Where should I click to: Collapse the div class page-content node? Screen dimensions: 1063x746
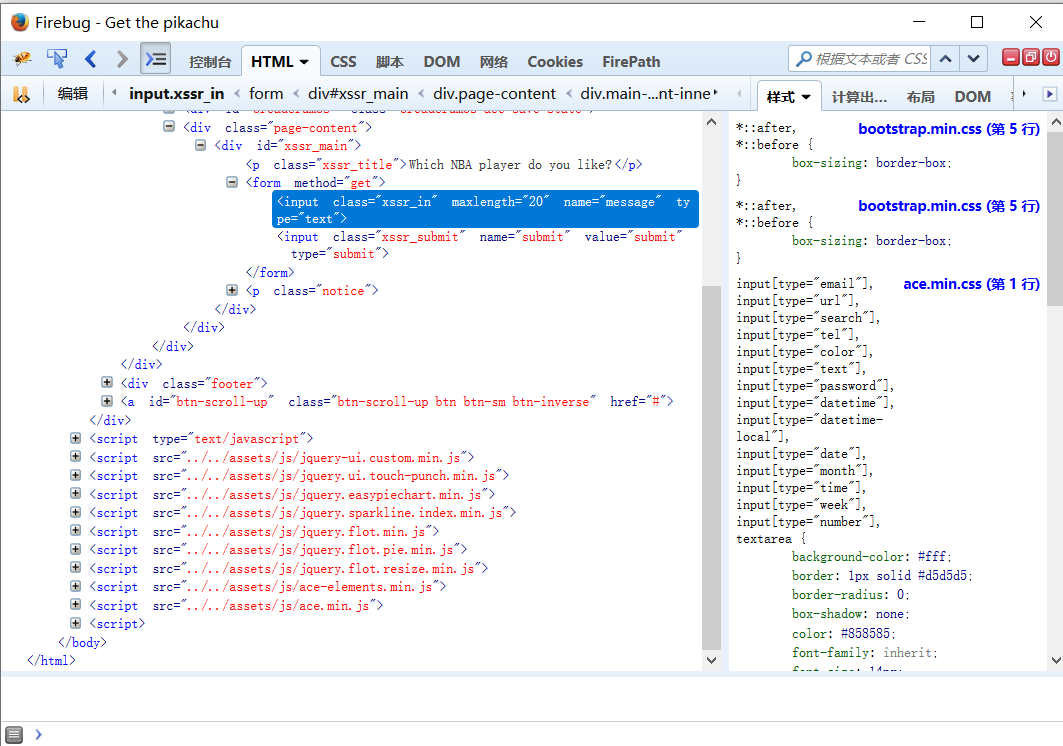point(169,126)
